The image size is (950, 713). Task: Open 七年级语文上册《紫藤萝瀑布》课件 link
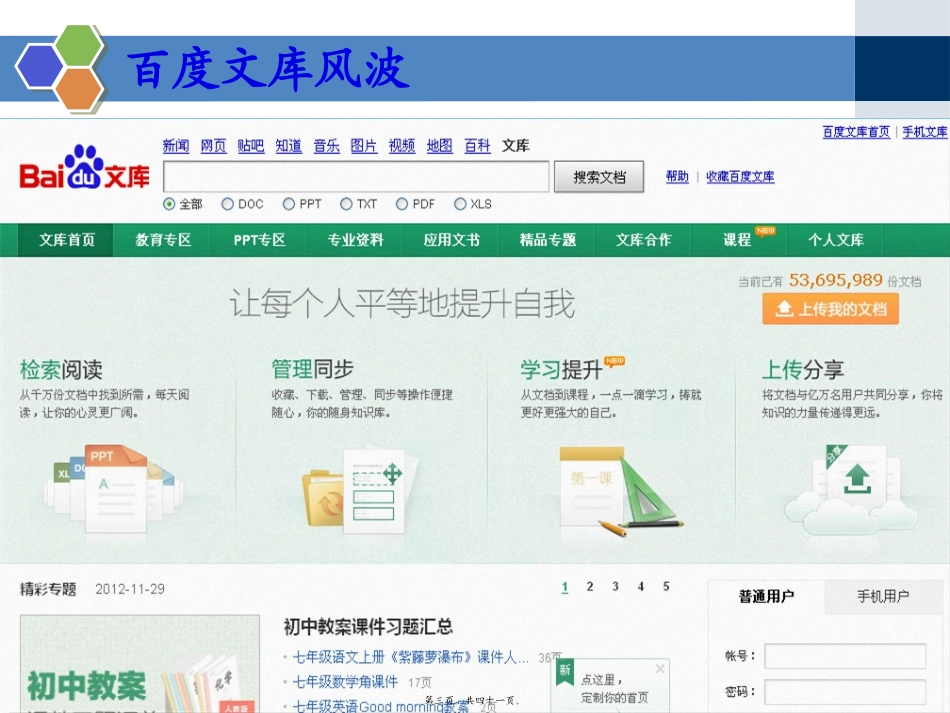[x=410, y=657]
